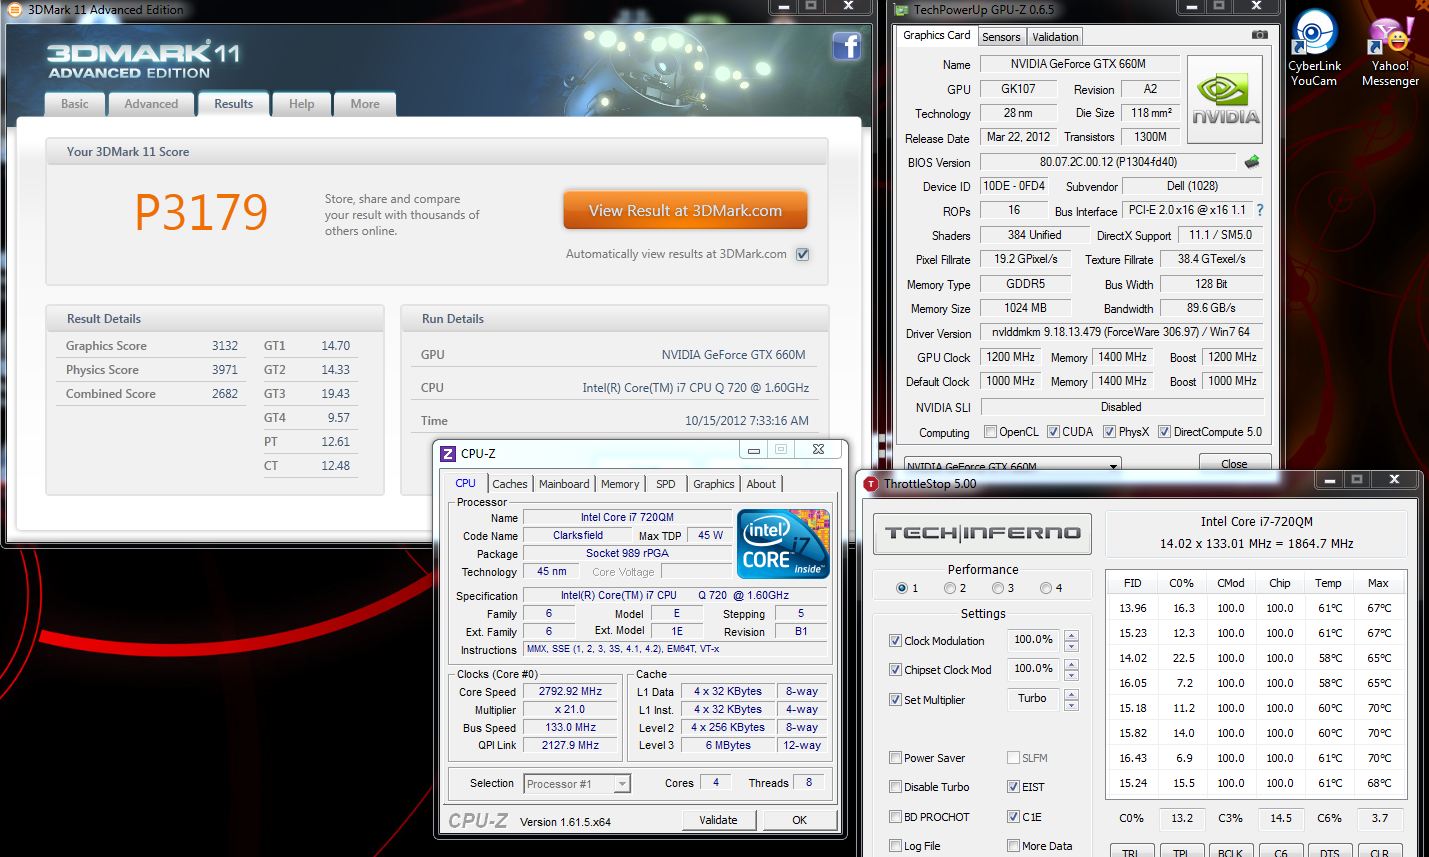Click the Bus Interface question mark in GPU-Z
The height and width of the screenshot is (857, 1429).
[1259, 210]
